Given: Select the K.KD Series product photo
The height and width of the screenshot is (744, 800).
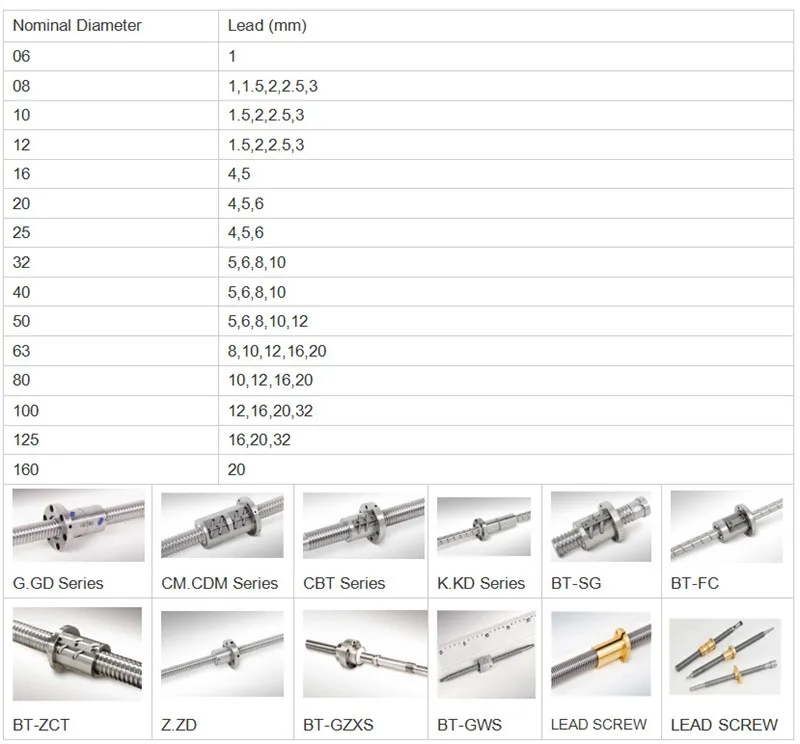Looking at the screenshot, I should (x=484, y=527).
